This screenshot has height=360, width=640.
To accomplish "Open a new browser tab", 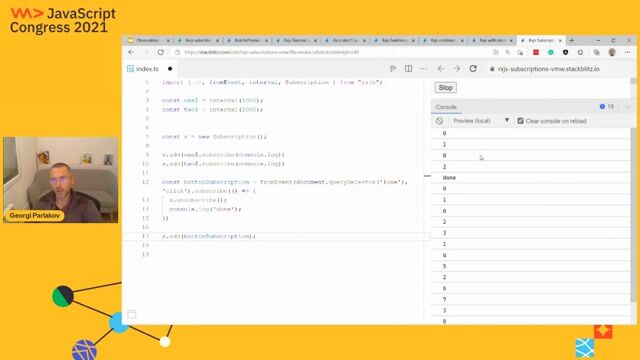I will tap(571, 40).
